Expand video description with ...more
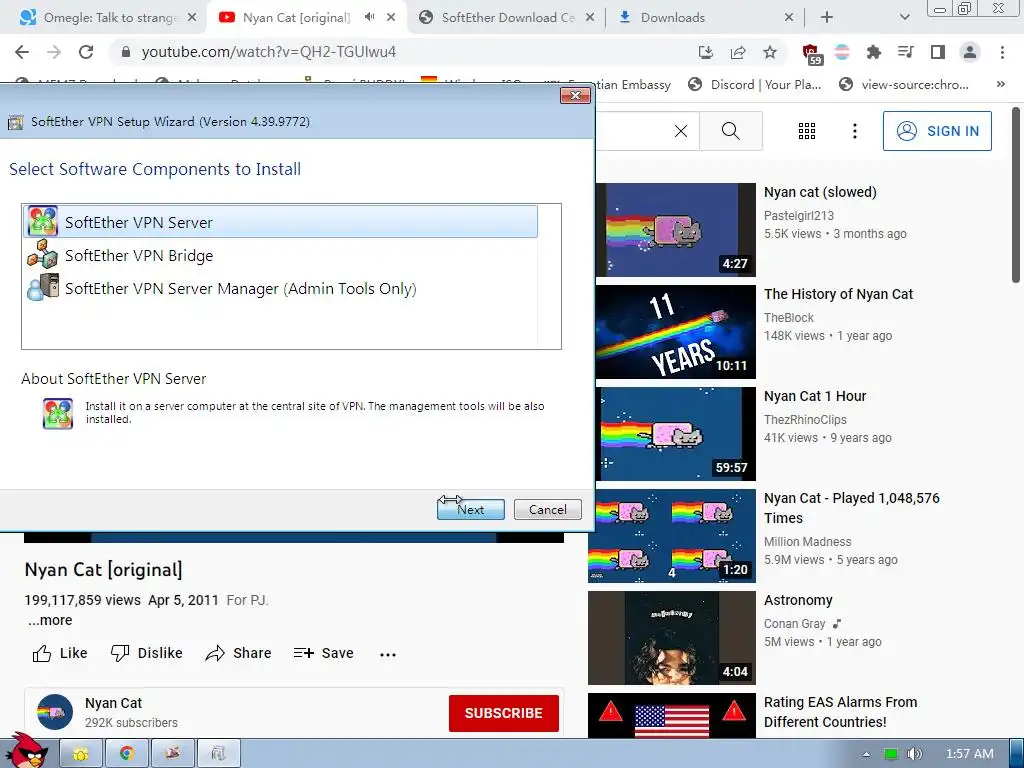 [x=50, y=620]
